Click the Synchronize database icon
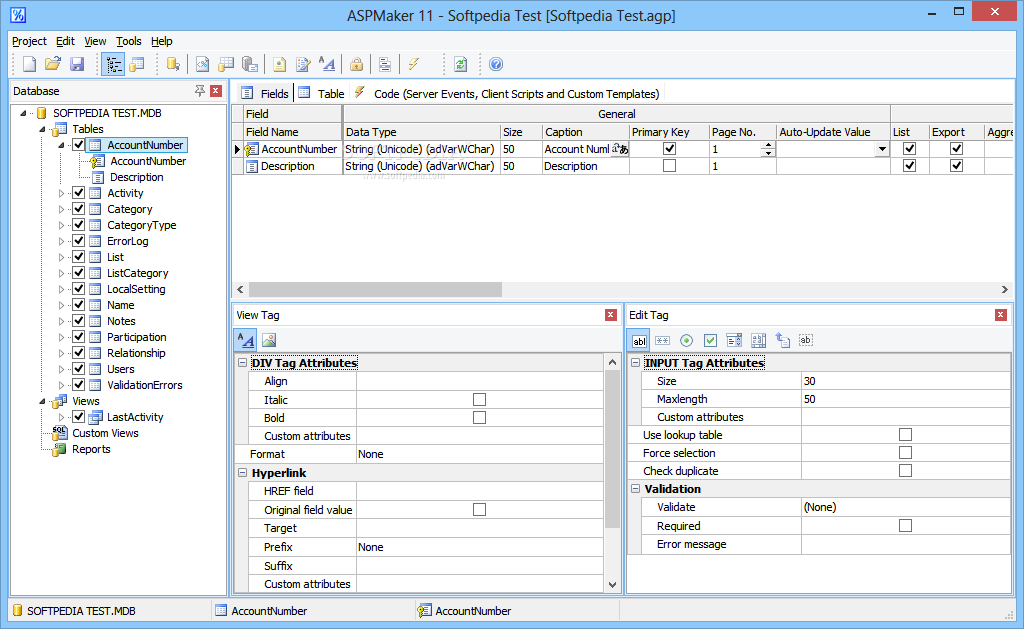1024x629 pixels. [173, 64]
